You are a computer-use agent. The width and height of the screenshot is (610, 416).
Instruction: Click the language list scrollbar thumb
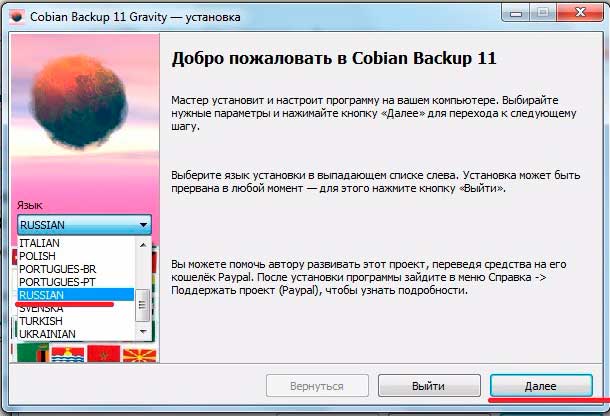click(143, 305)
